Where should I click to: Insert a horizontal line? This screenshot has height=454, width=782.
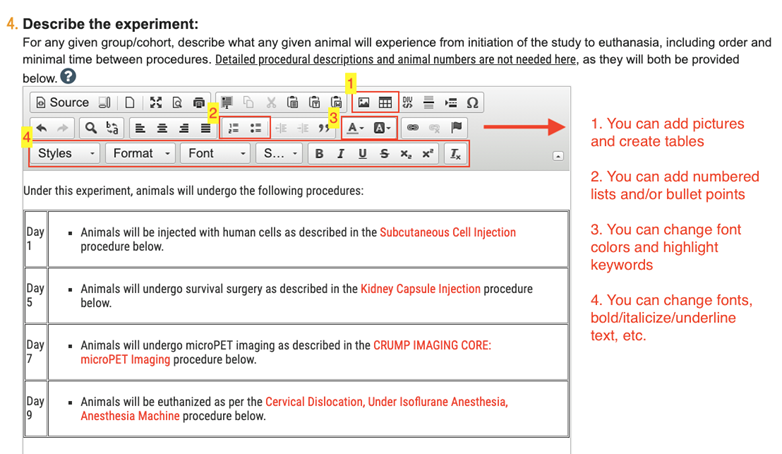click(428, 102)
